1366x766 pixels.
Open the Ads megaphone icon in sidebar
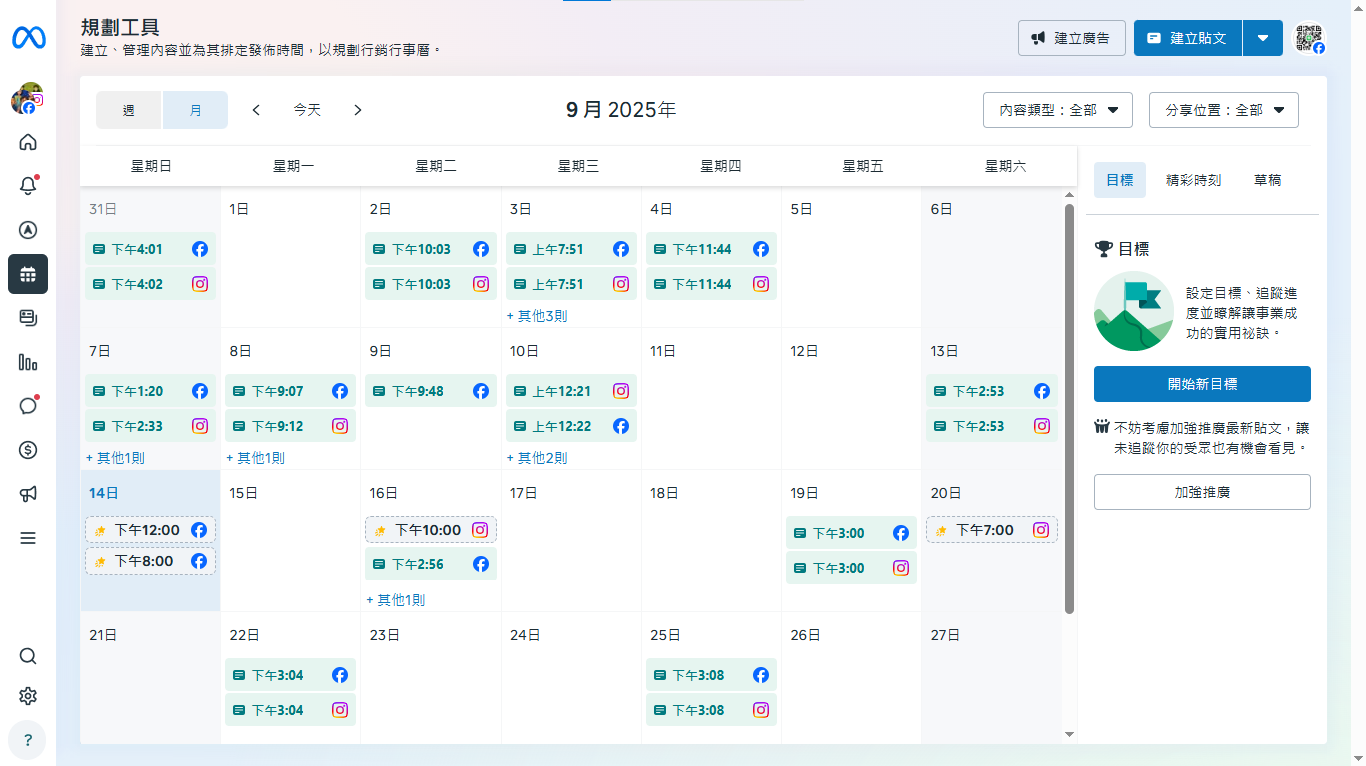(x=28, y=494)
